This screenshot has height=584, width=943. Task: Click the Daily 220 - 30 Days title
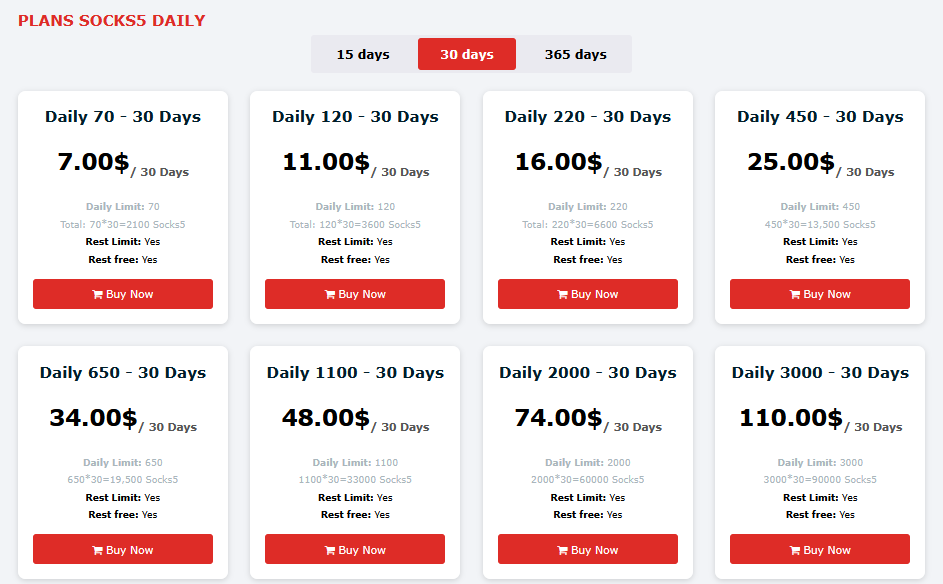click(587, 117)
